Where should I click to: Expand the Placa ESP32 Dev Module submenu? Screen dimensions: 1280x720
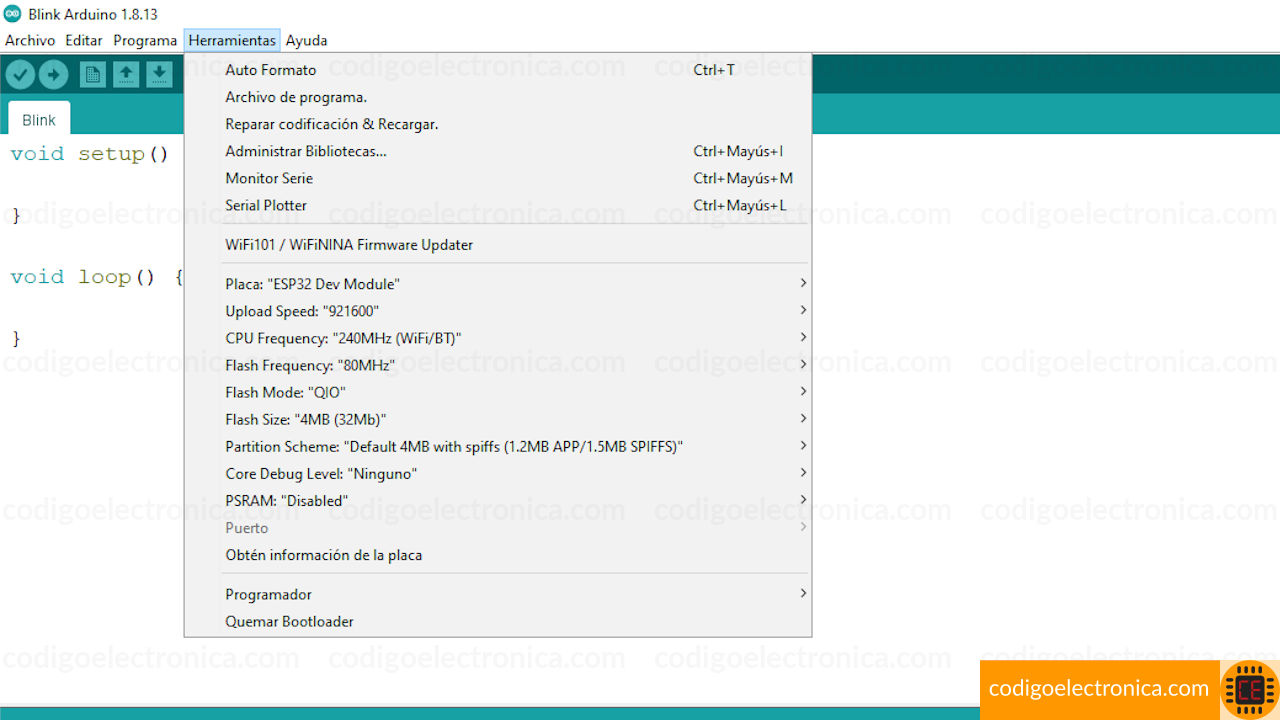(x=498, y=284)
